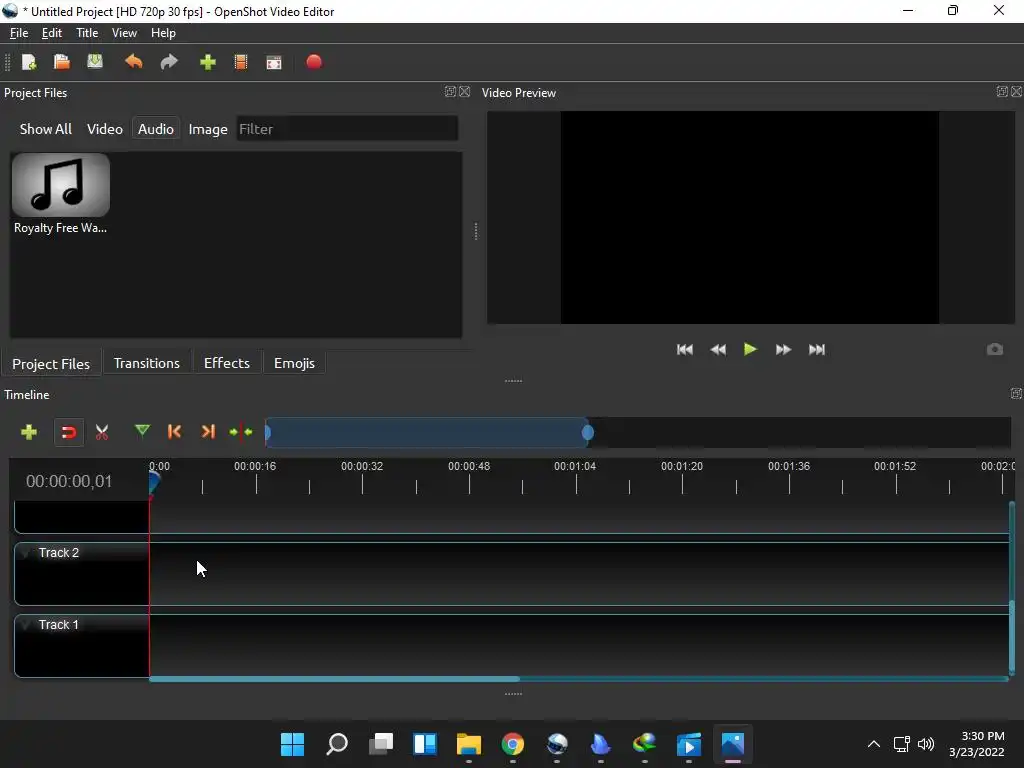
Task: Switch to the Effects tab
Action: pos(227,363)
